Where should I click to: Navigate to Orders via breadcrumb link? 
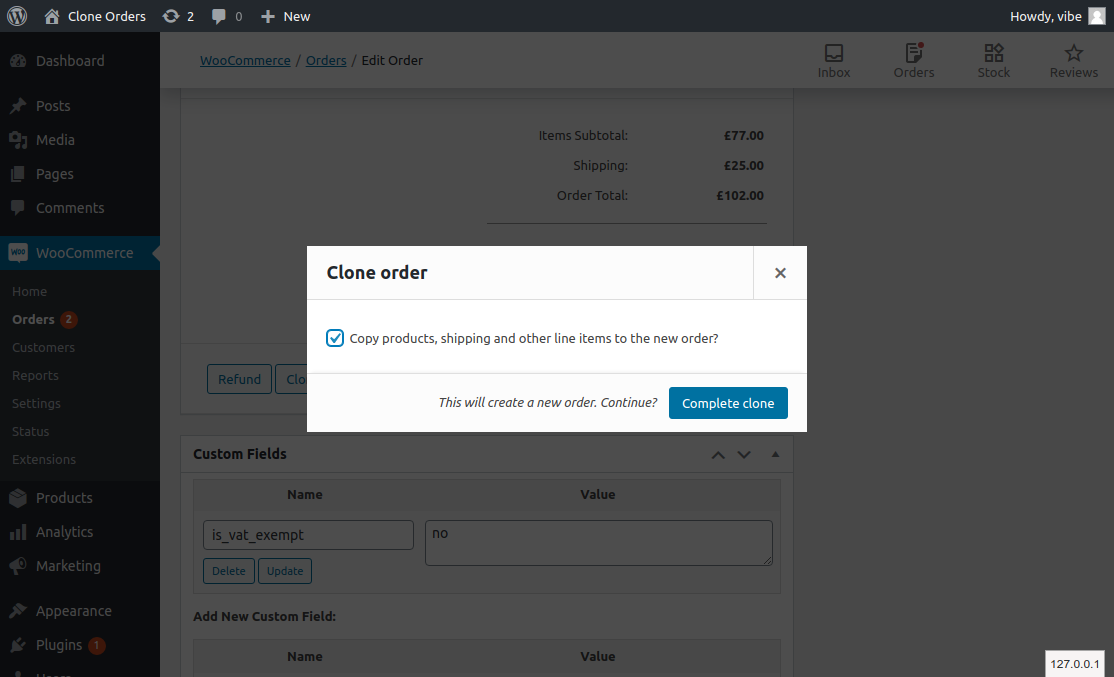coord(326,60)
